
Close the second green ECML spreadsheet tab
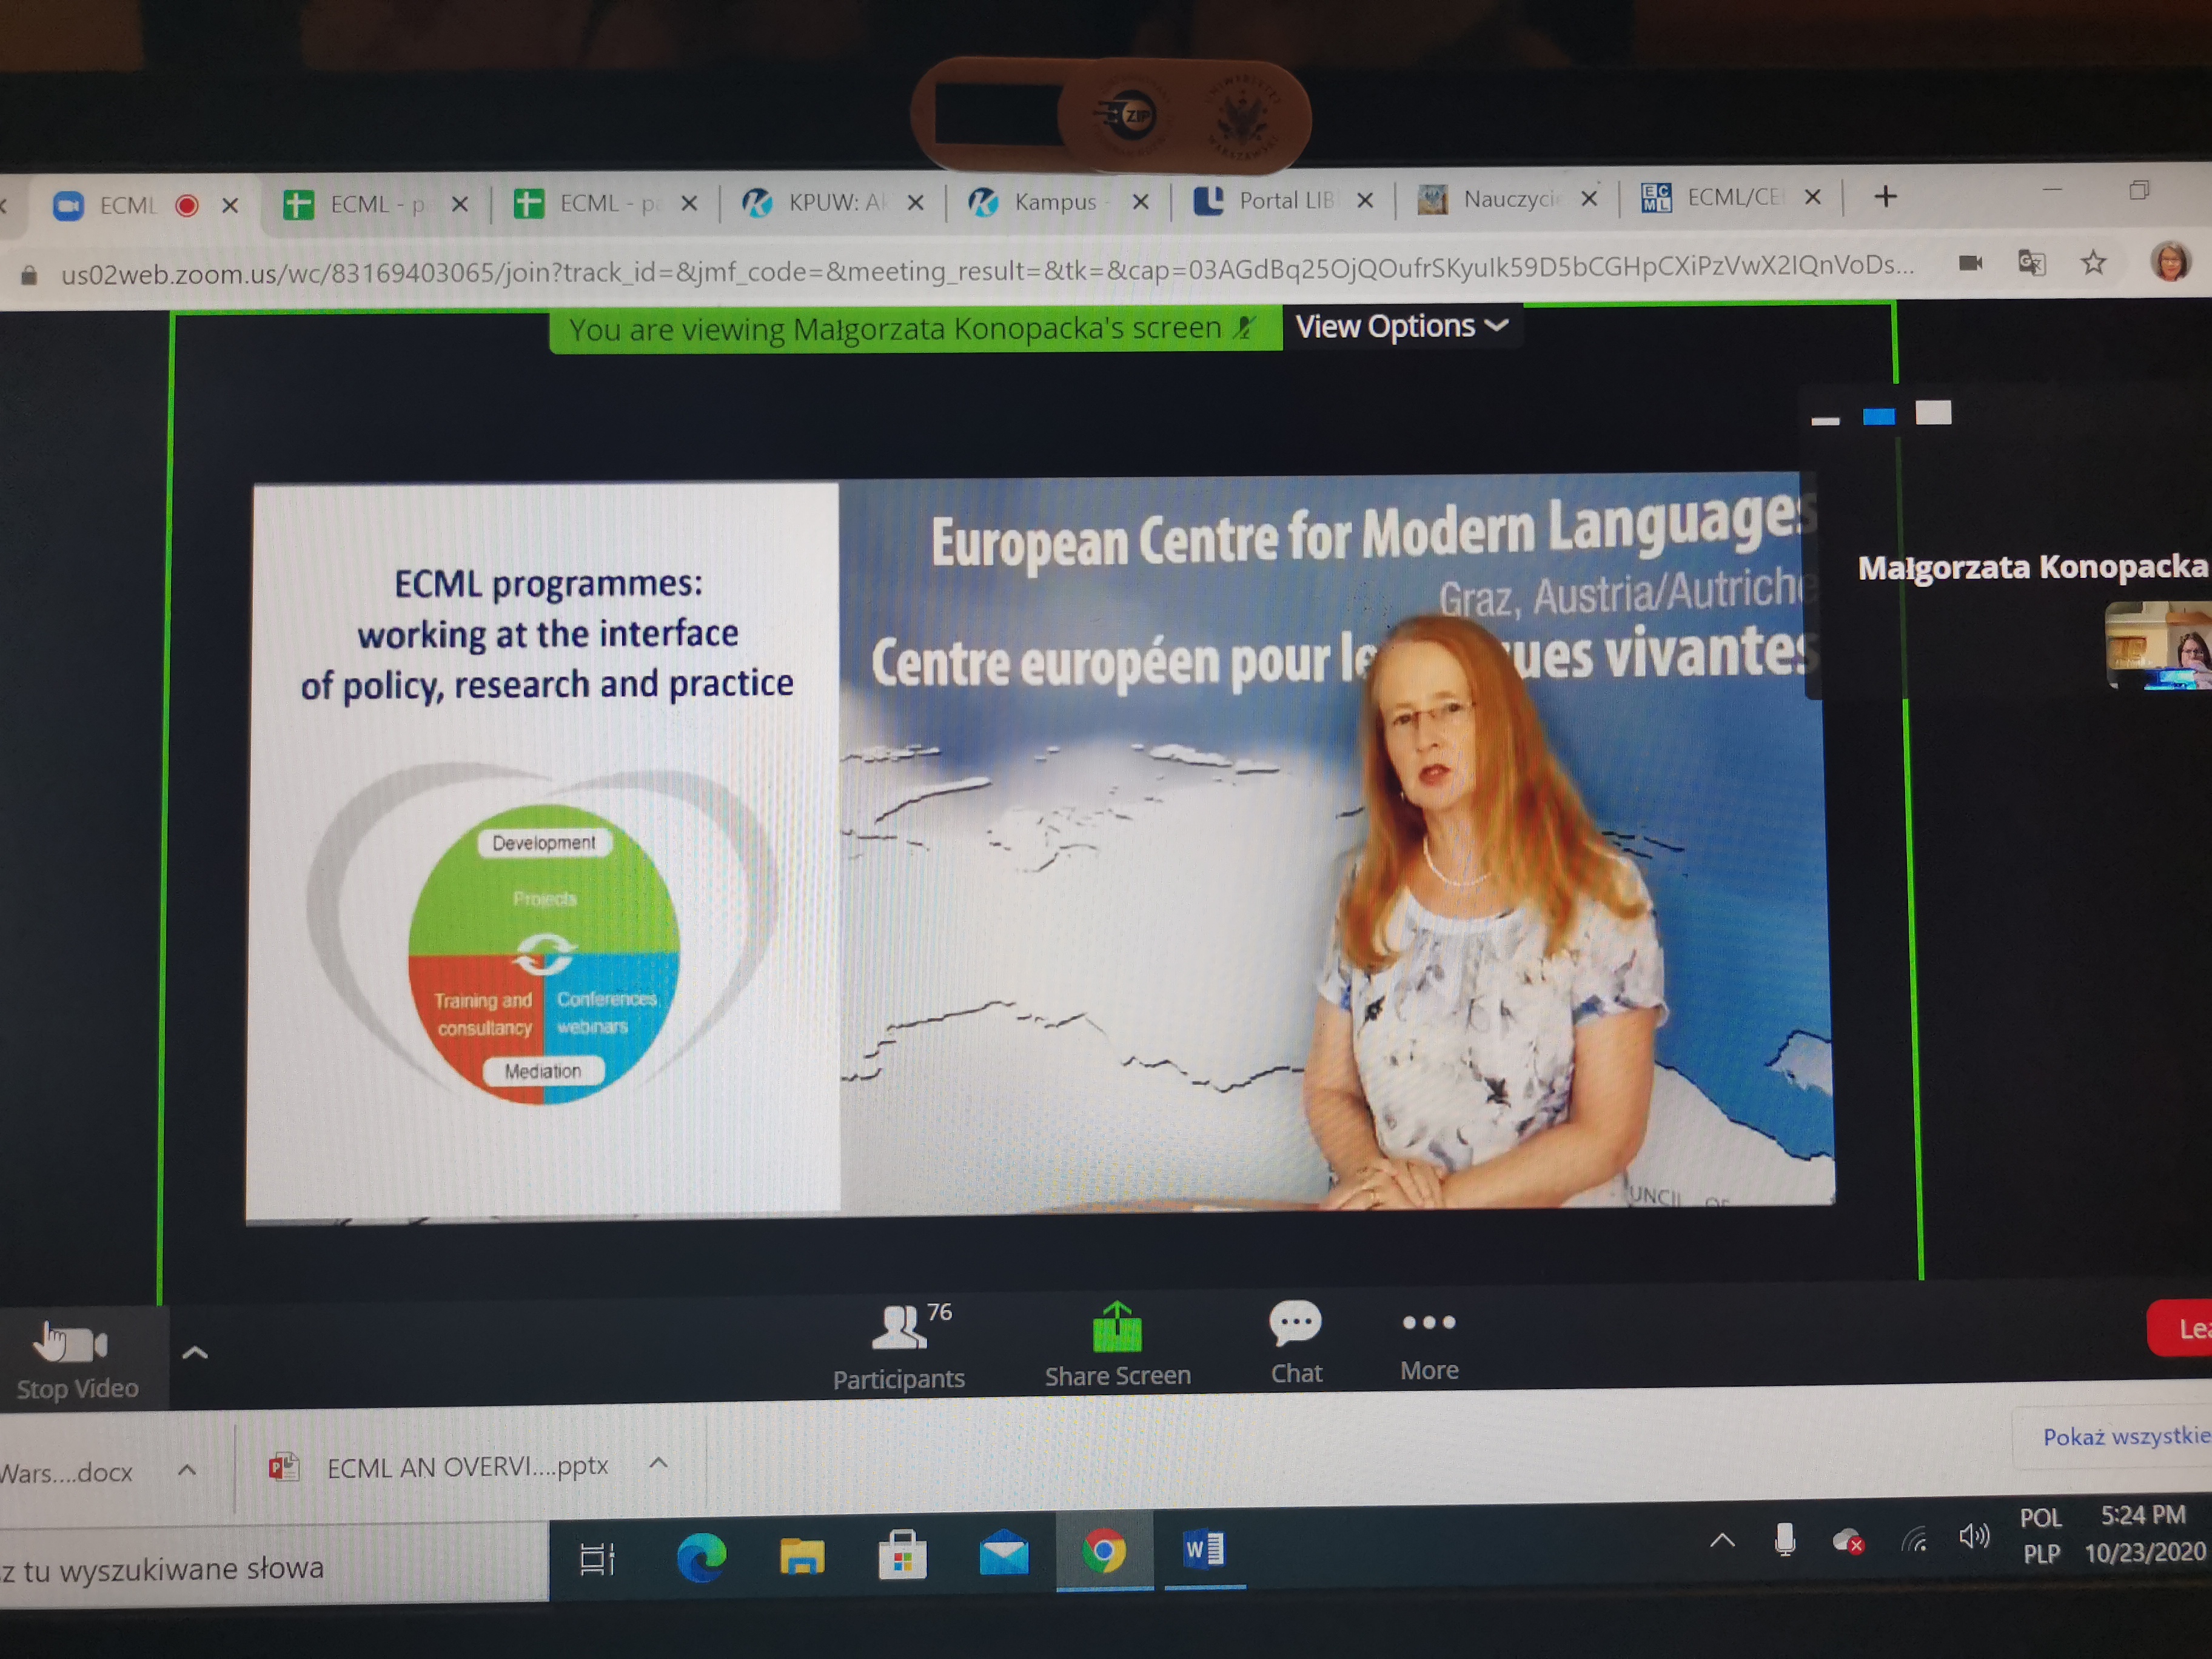[688, 203]
